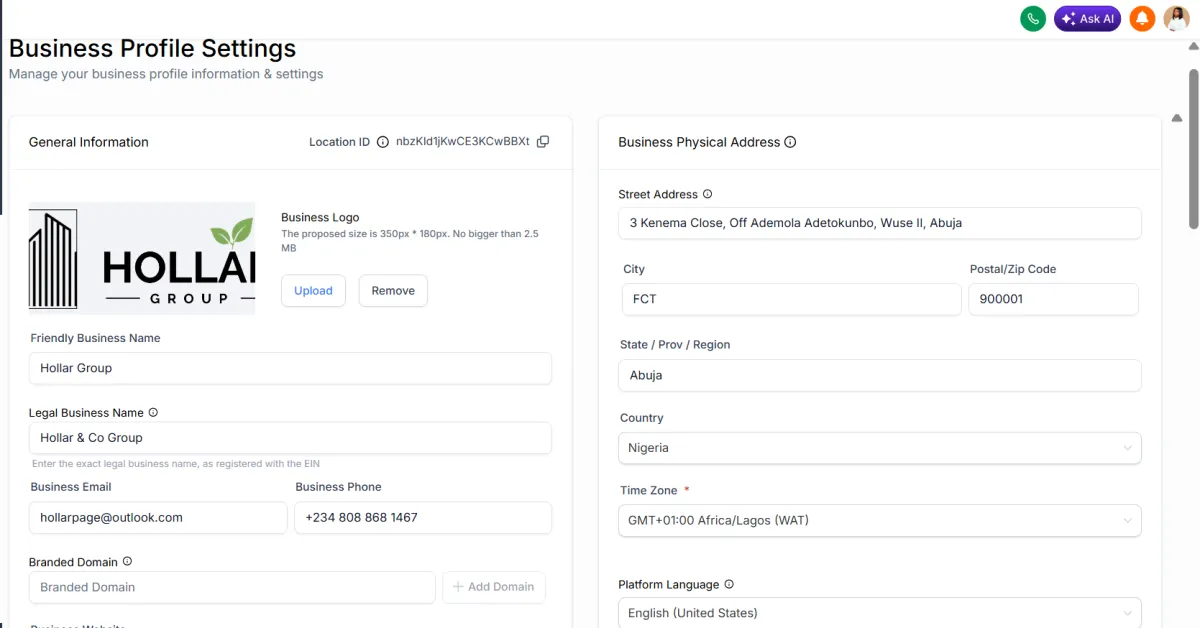
Task: Open the Country dropdown showing Nigeria
Action: [880, 448]
